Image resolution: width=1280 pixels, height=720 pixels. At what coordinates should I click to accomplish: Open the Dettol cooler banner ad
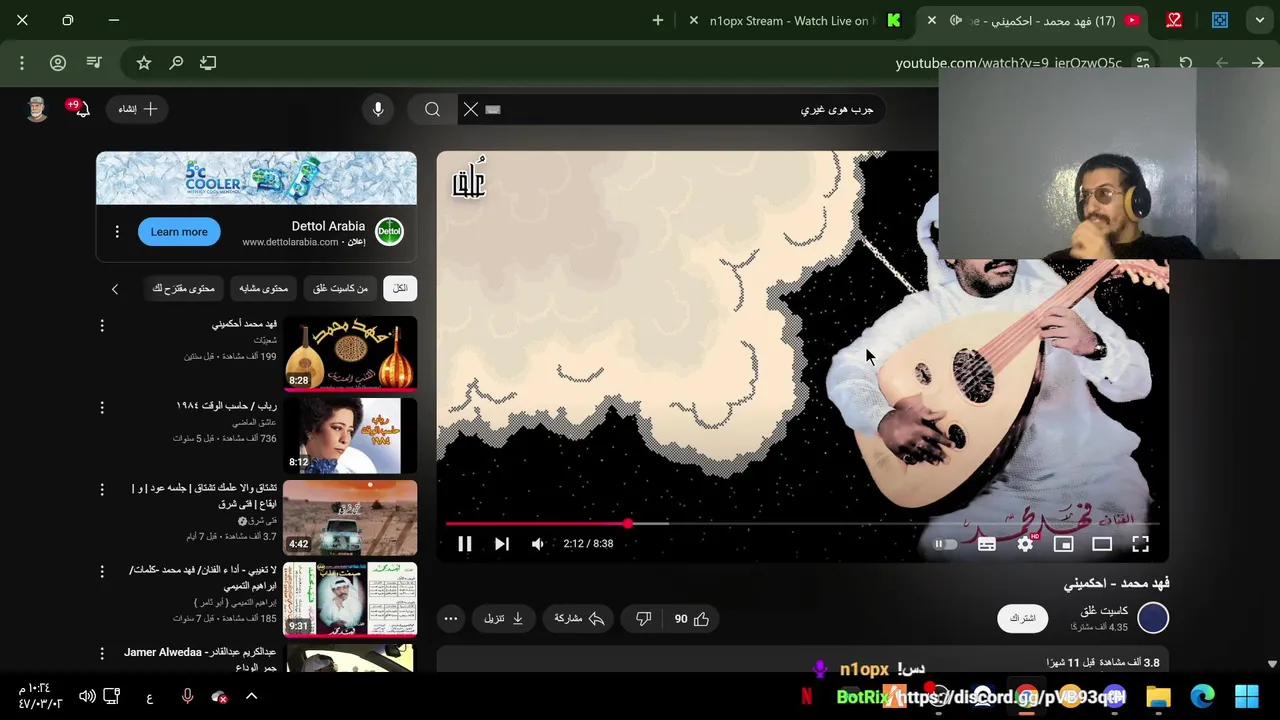pyautogui.click(x=256, y=178)
